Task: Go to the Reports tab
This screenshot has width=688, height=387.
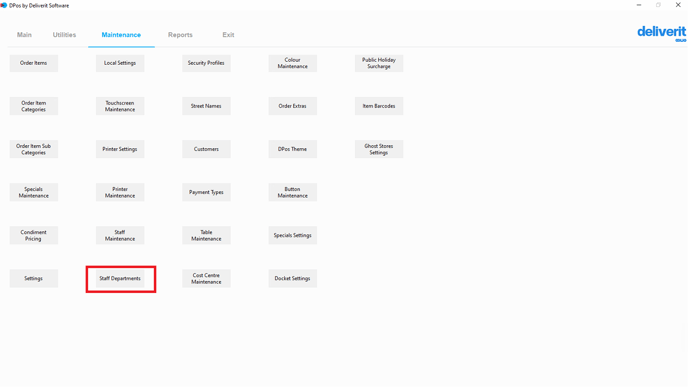Action: [180, 35]
